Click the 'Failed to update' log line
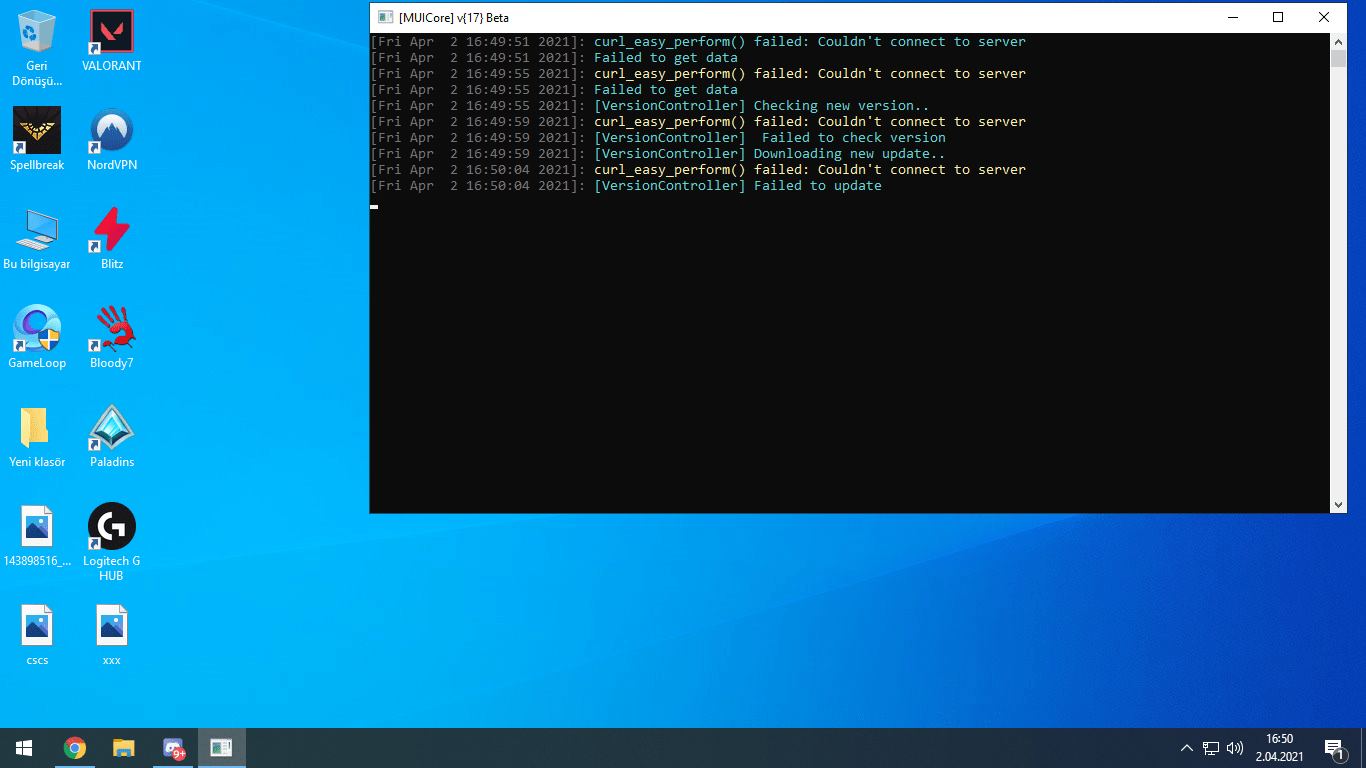The width and height of the screenshot is (1366, 768). point(626,186)
